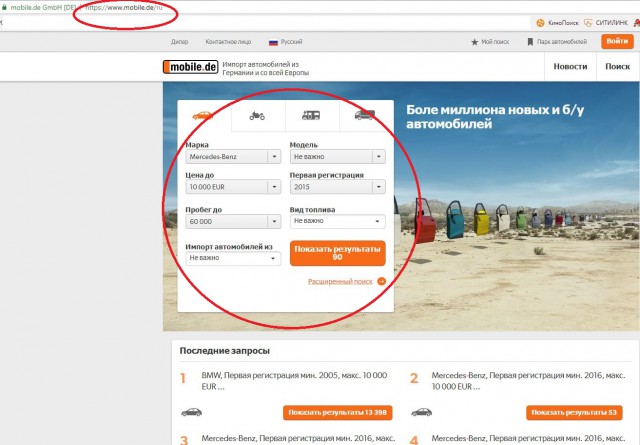The width and height of the screenshot is (640, 445).
Task: Select the motorcycle vehicle type tab
Action: (x=257, y=116)
